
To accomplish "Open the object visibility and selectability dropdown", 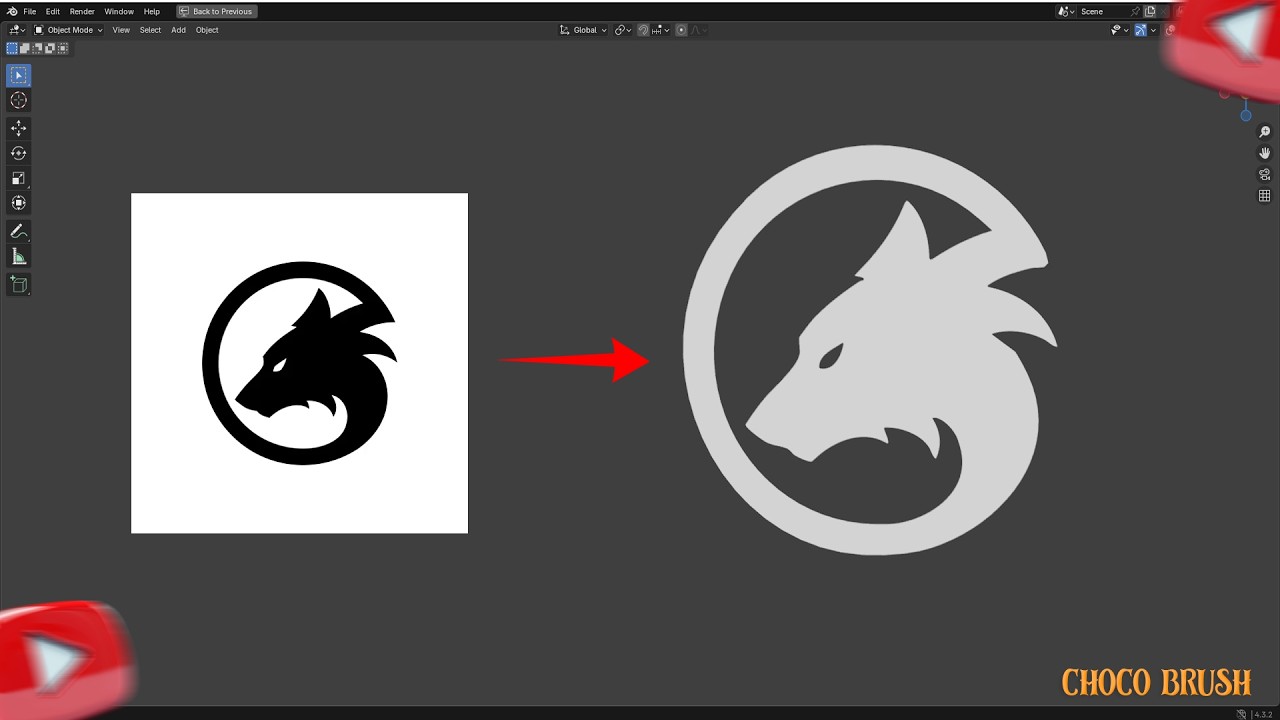I will pos(1120,30).
